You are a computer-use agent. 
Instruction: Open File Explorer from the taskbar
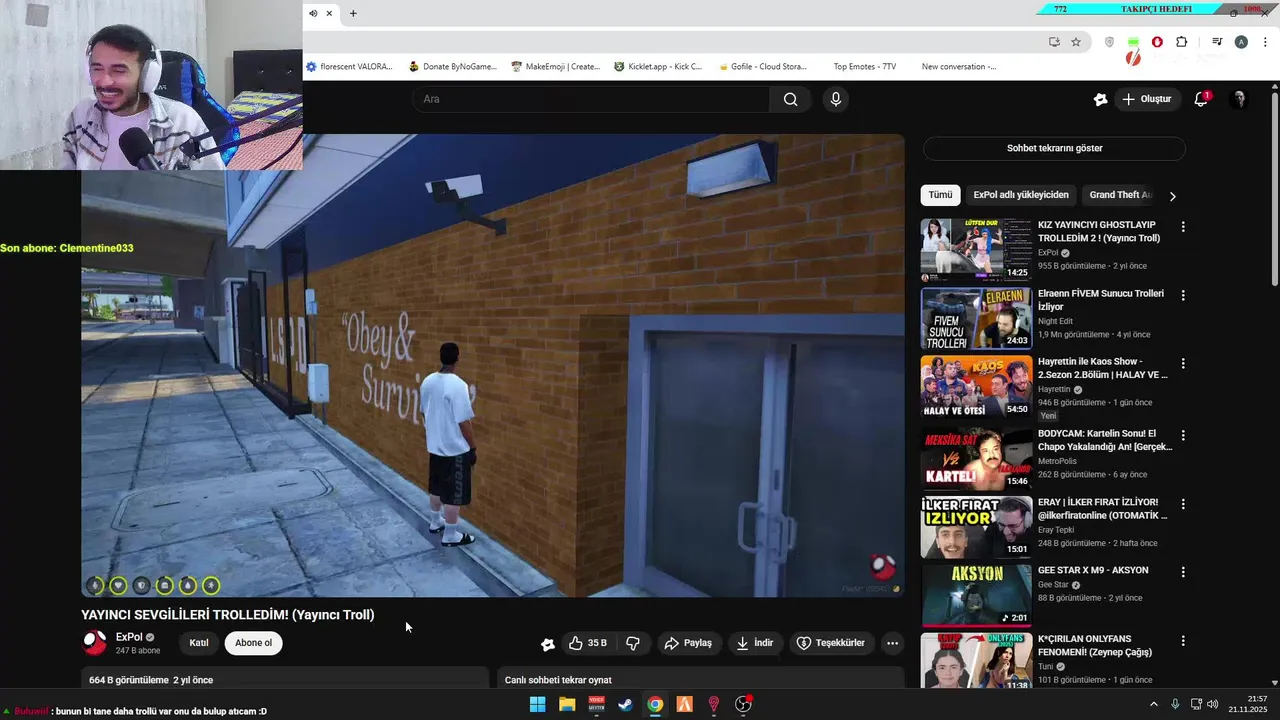pos(567,704)
